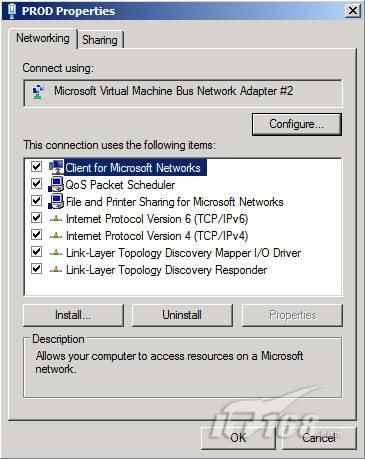Click the Topology Discovery Responder icon
This screenshot has height=459, width=365.
pos(56,270)
